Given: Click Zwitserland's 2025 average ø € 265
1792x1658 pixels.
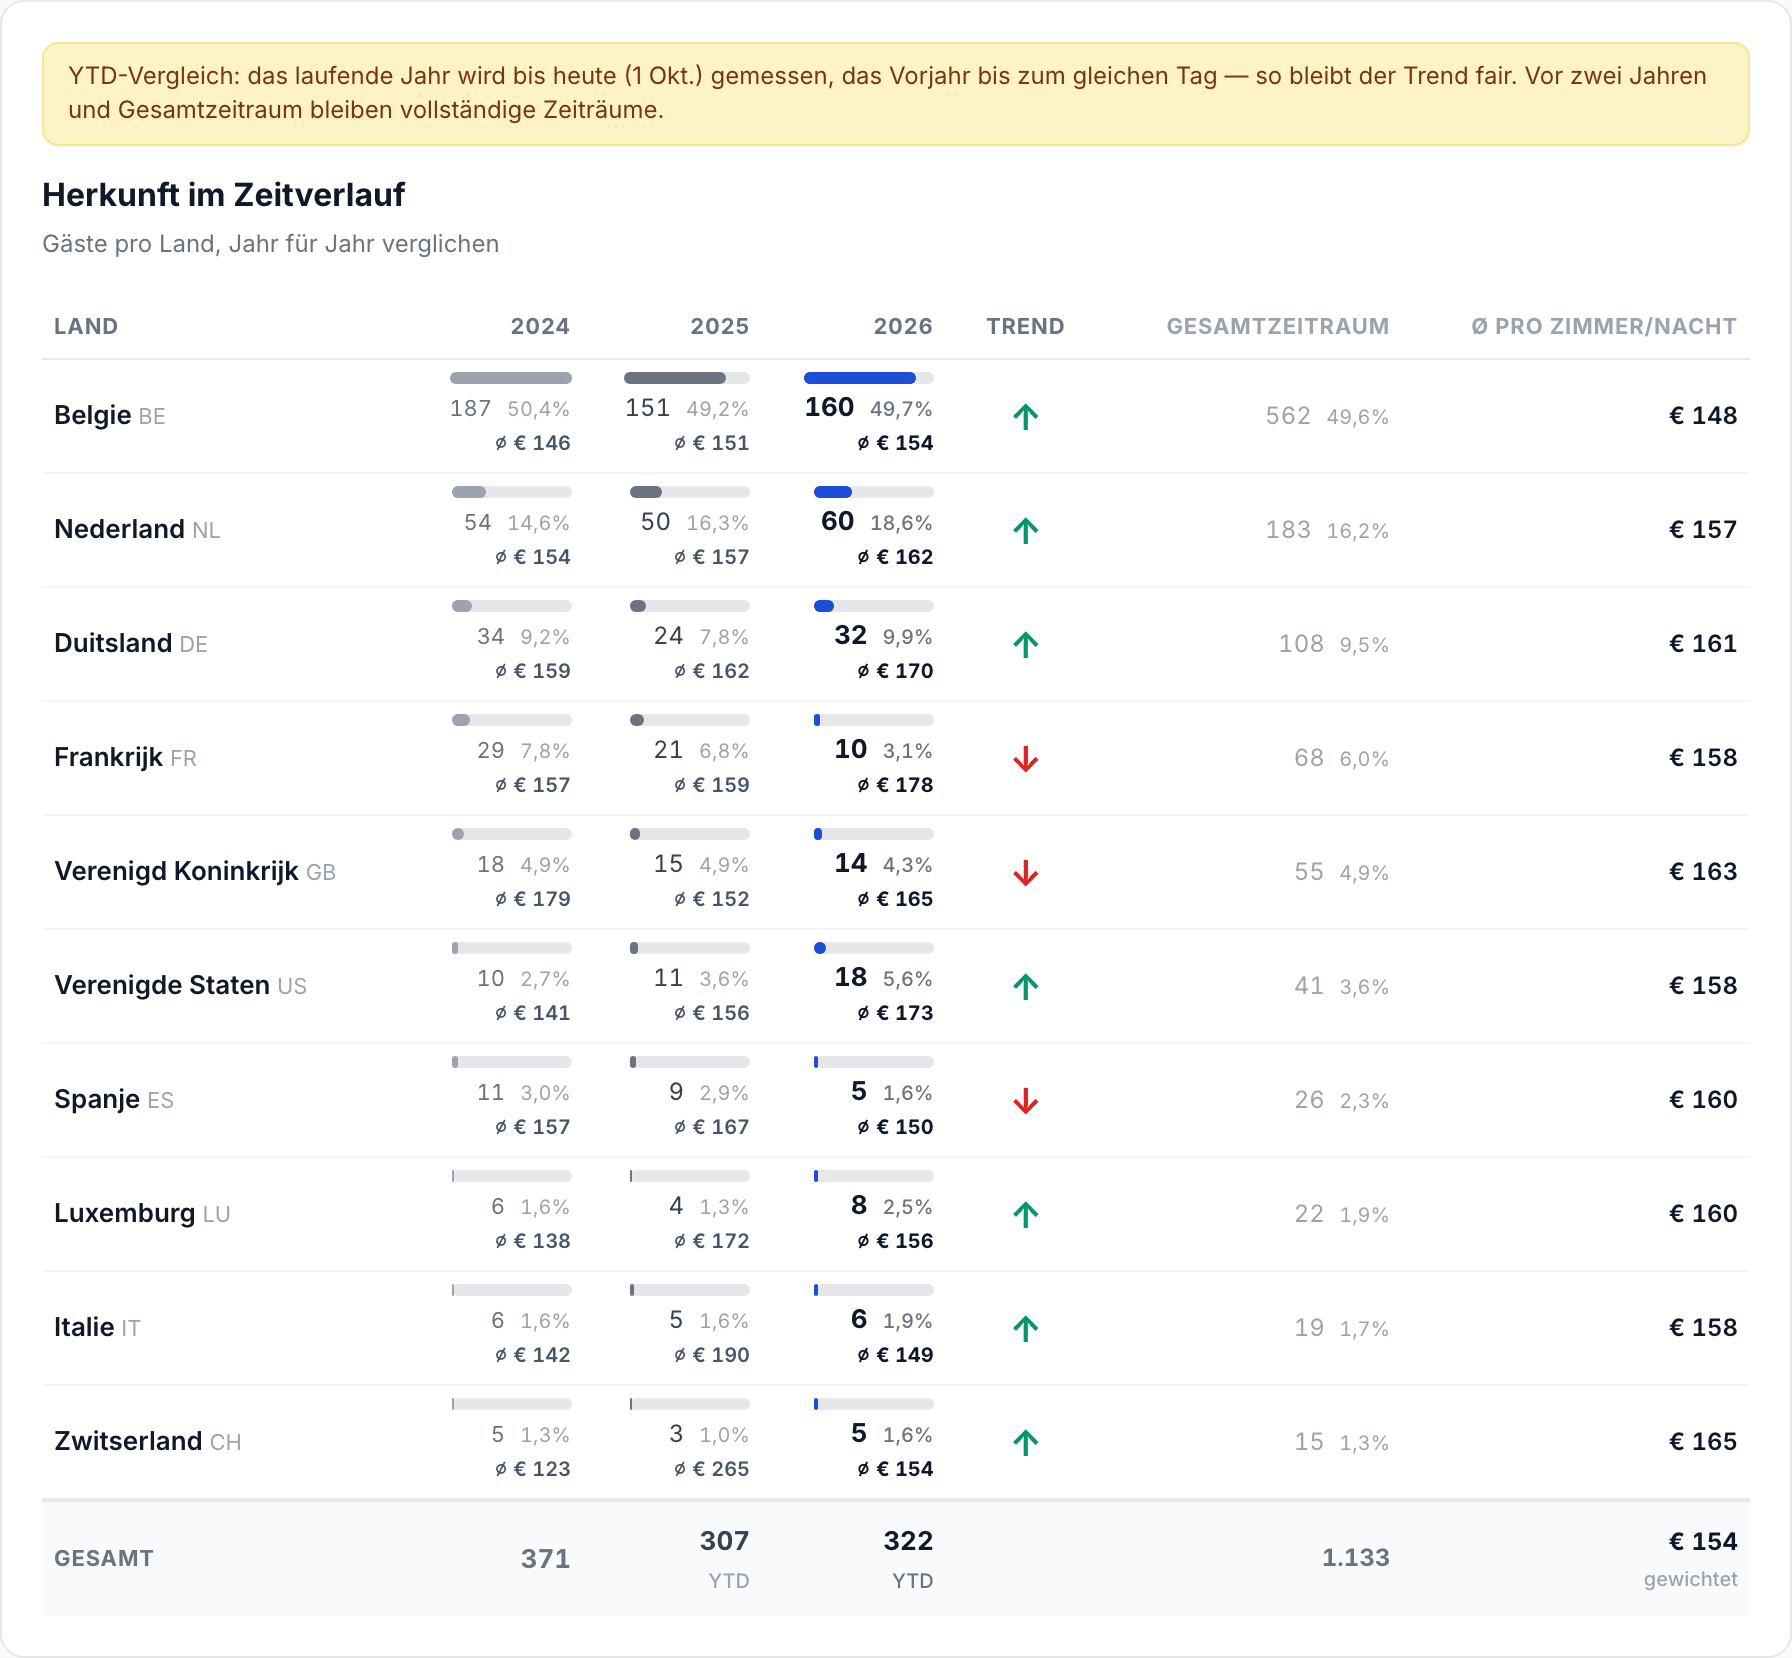Looking at the screenshot, I should 711,1469.
